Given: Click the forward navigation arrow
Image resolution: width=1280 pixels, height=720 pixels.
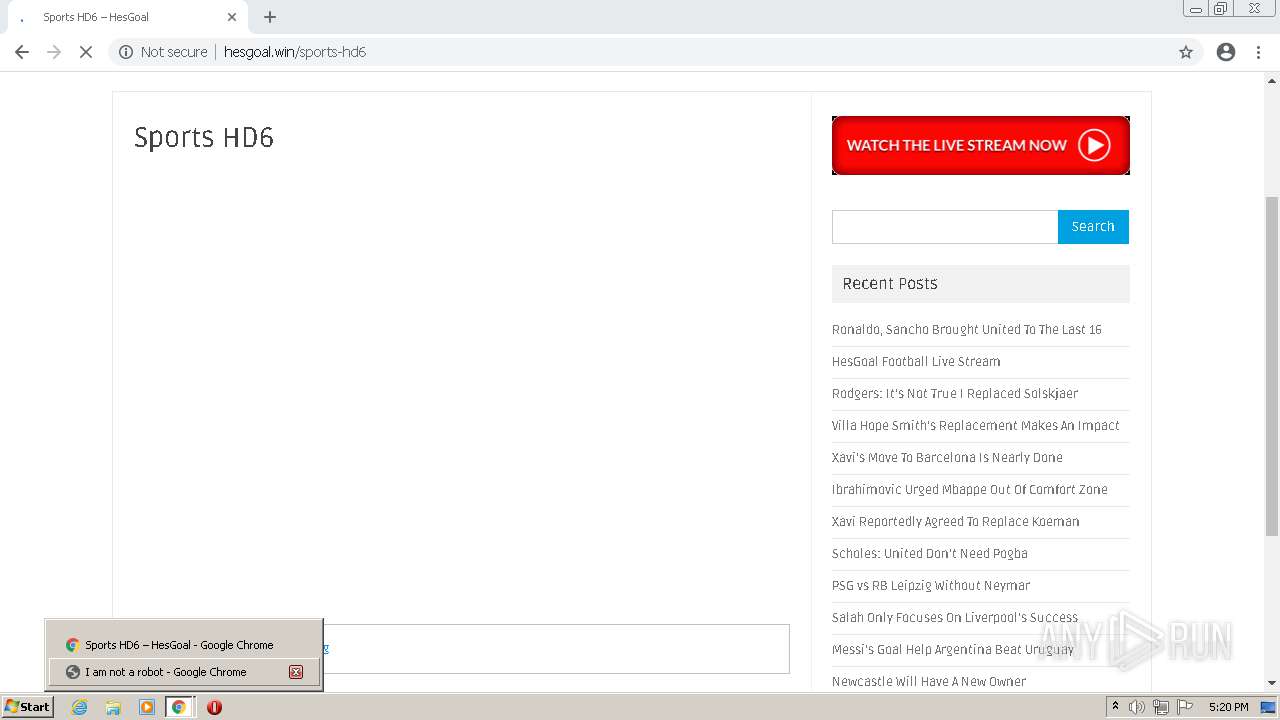Looking at the screenshot, I should [x=54, y=52].
